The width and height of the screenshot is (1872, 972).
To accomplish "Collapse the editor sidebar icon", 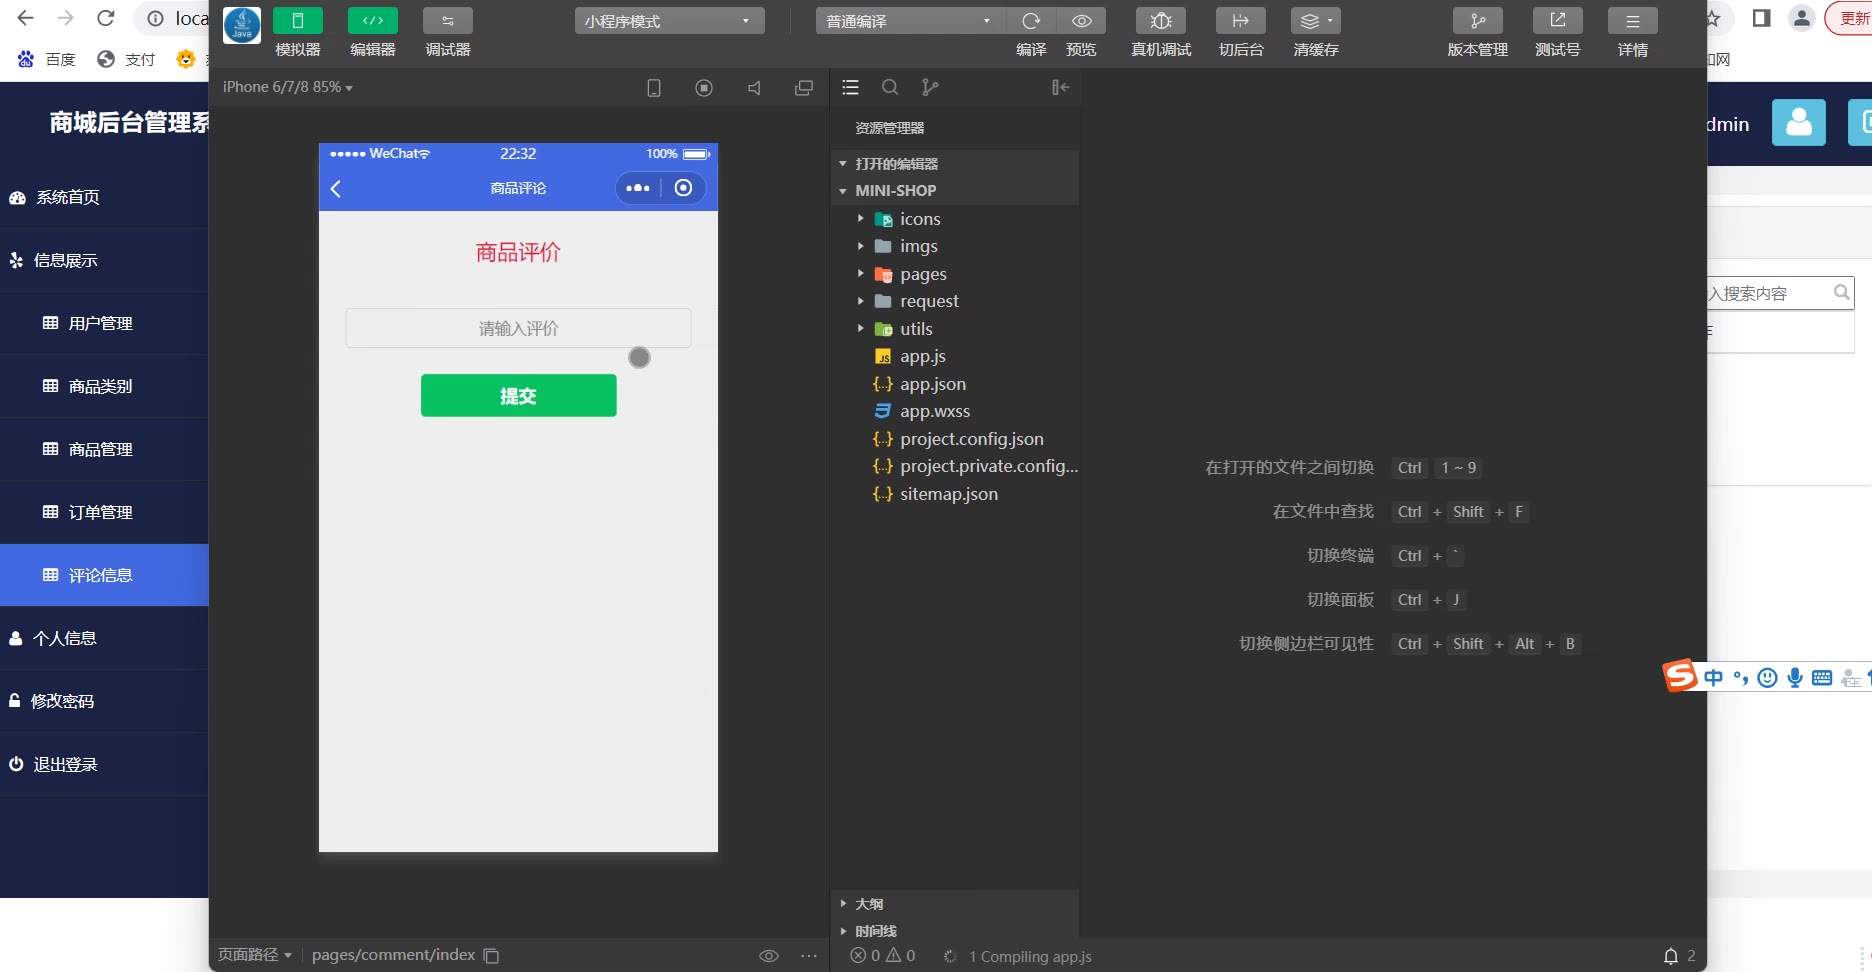I will pos(1060,88).
